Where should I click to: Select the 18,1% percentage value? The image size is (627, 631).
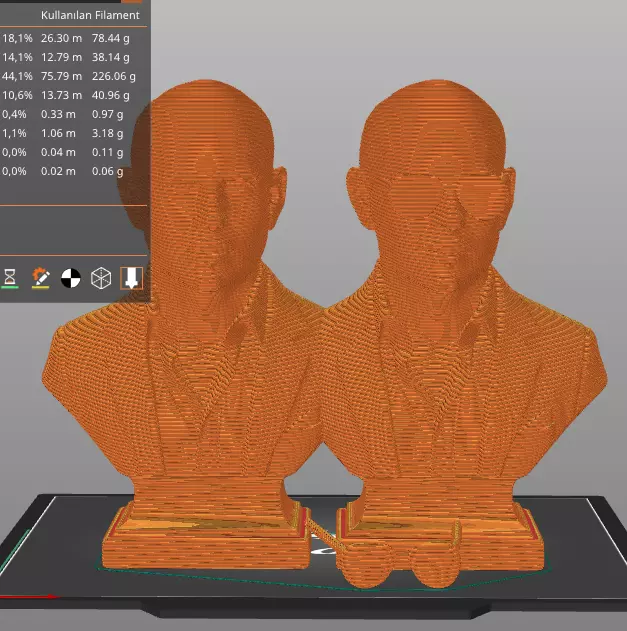17,38
